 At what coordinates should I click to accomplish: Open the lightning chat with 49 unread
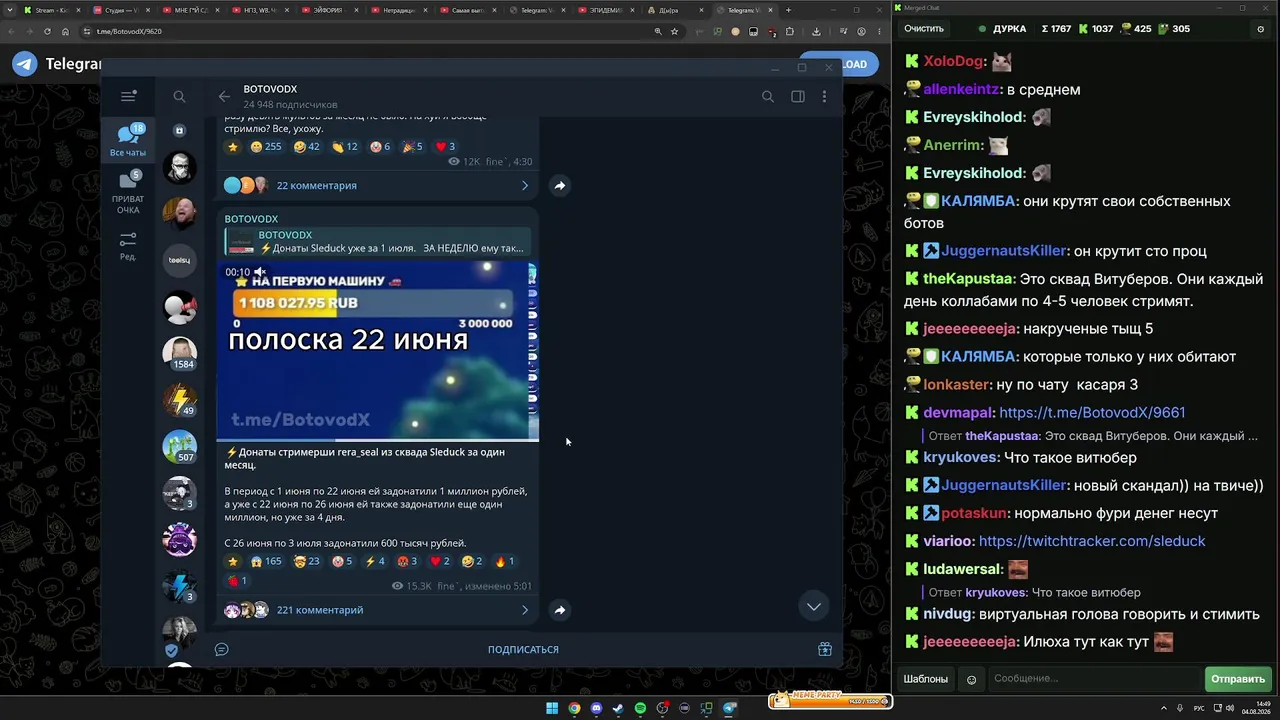click(x=180, y=399)
